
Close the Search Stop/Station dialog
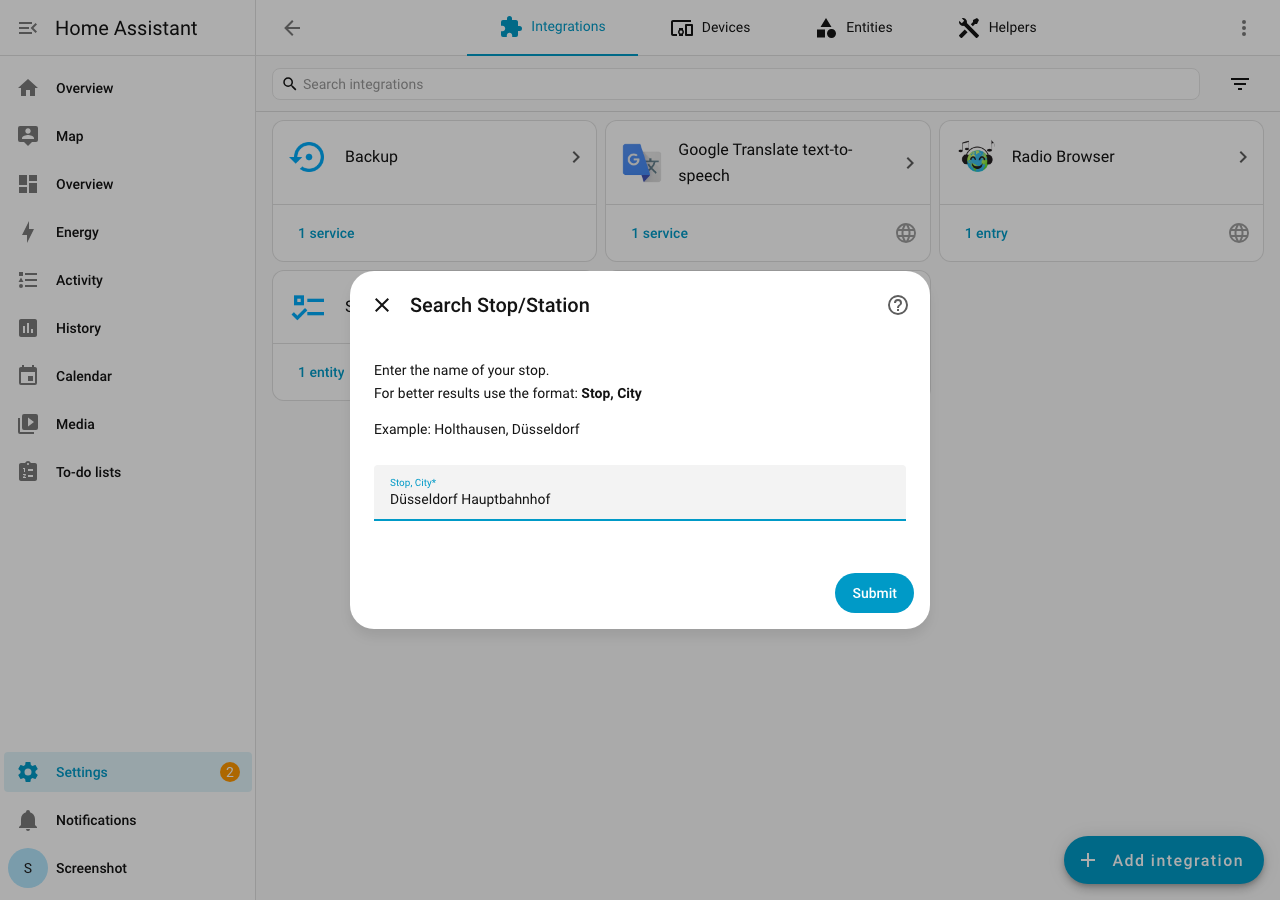click(x=382, y=305)
